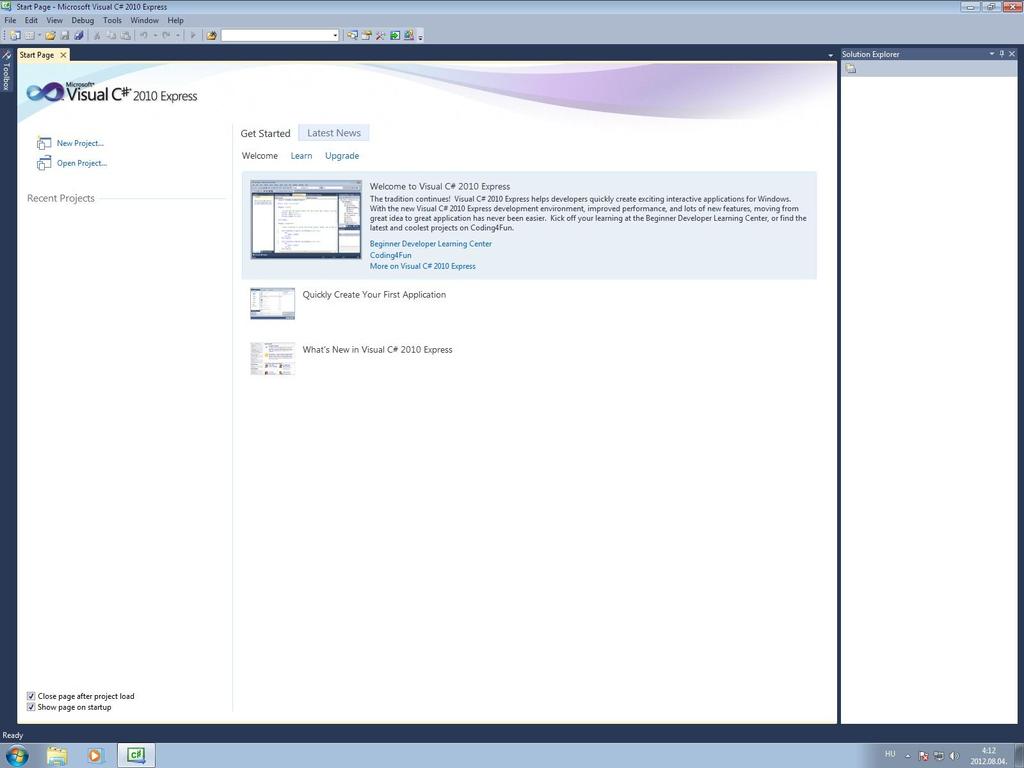Click the New Project toolbar icon

[x=15, y=35]
